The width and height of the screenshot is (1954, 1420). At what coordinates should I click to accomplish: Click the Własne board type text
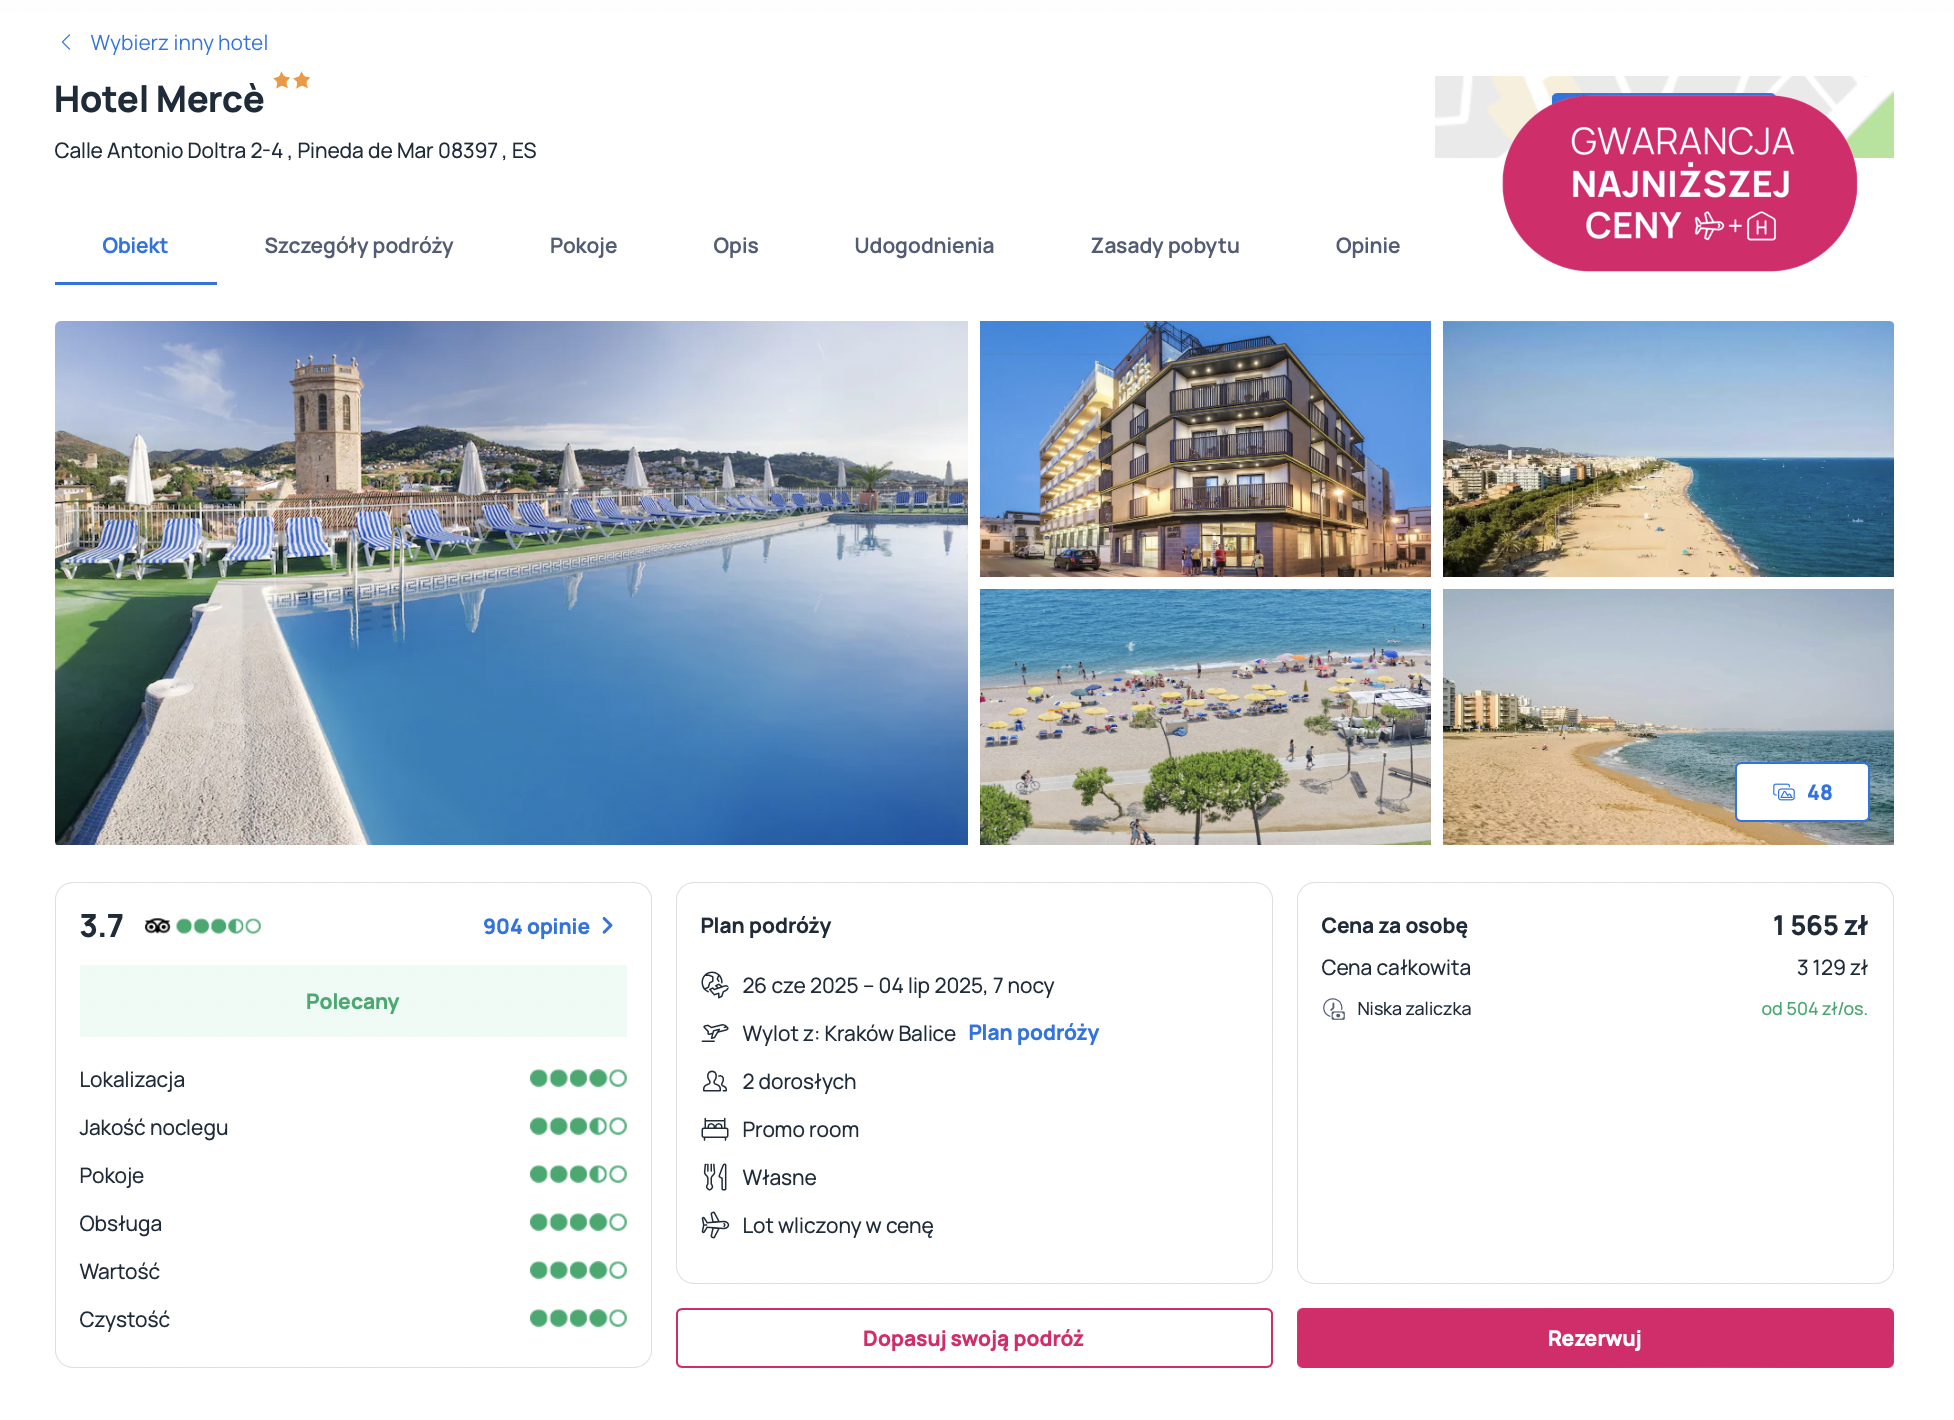tap(779, 1178)
